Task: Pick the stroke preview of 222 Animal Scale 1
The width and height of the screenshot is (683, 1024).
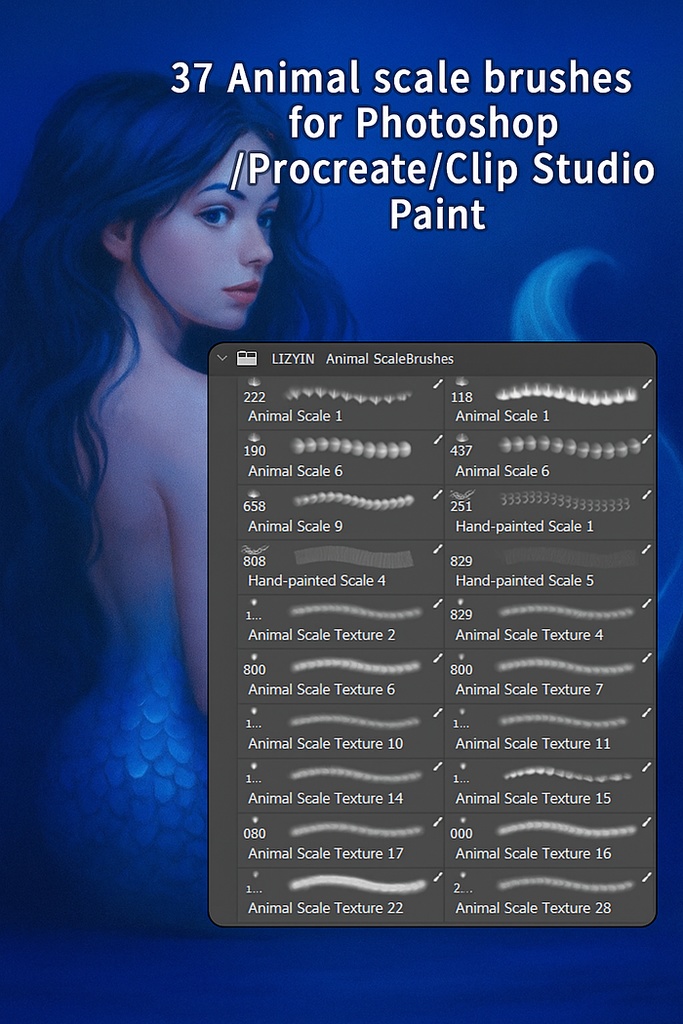Action: [348, 395]
